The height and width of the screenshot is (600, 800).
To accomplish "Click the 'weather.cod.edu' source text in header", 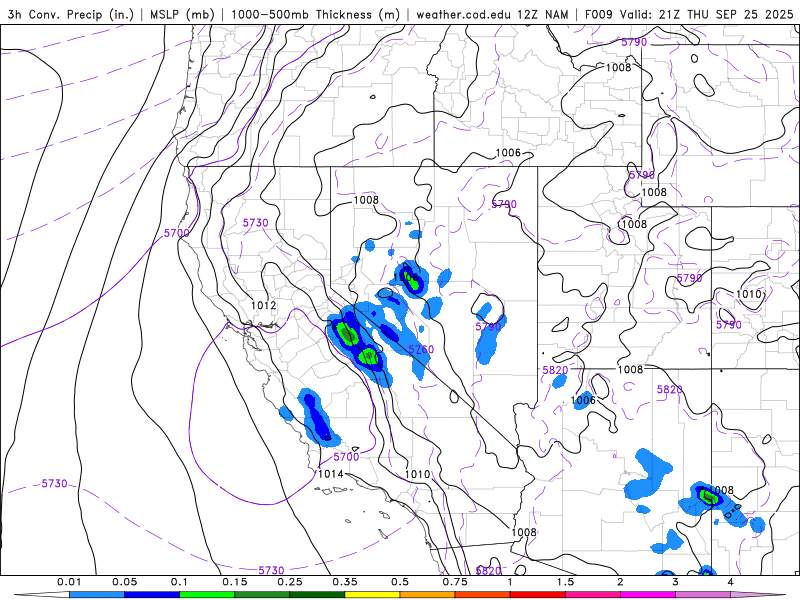I will (x=463, y=14).
